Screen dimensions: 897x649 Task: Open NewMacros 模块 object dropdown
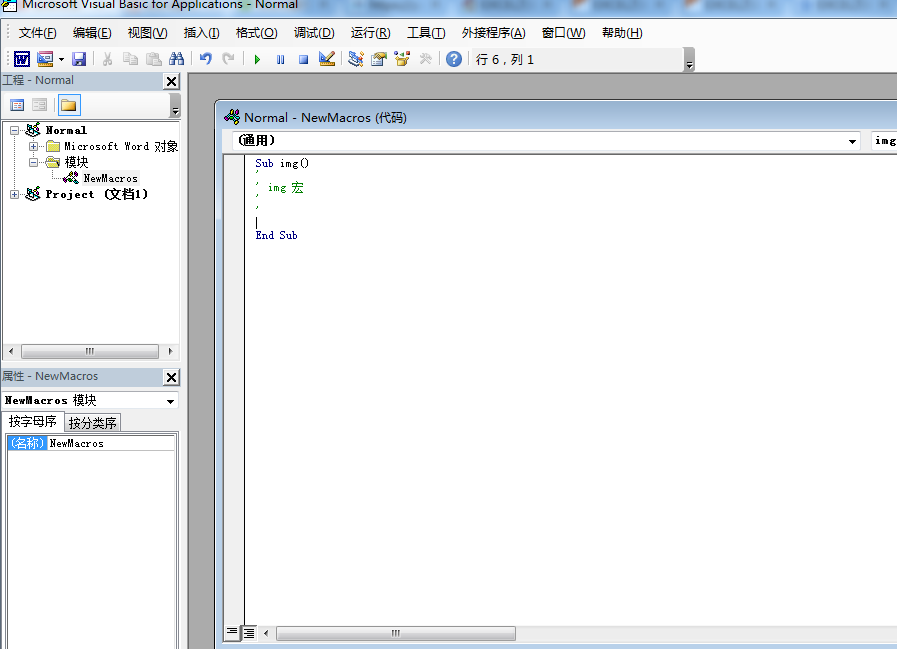click(x=170, y=401)
